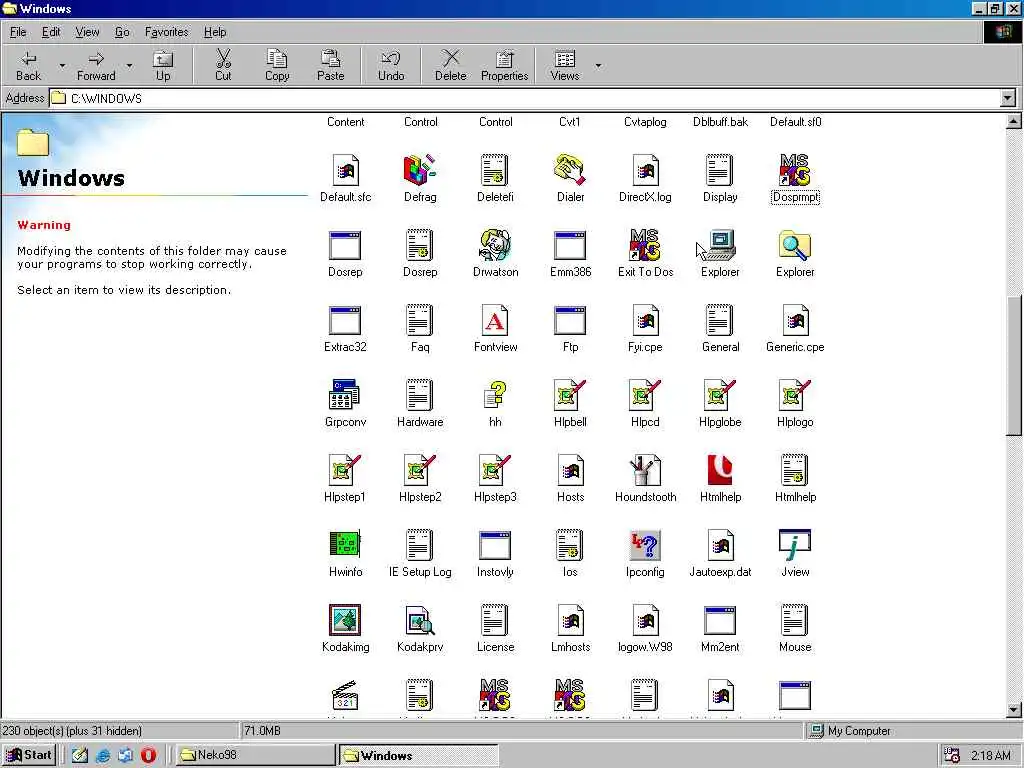Image resolution: width=1024 pixels, height=768 pixels.
Task: Select the Ipconfig icon
Action: [645, 545]
